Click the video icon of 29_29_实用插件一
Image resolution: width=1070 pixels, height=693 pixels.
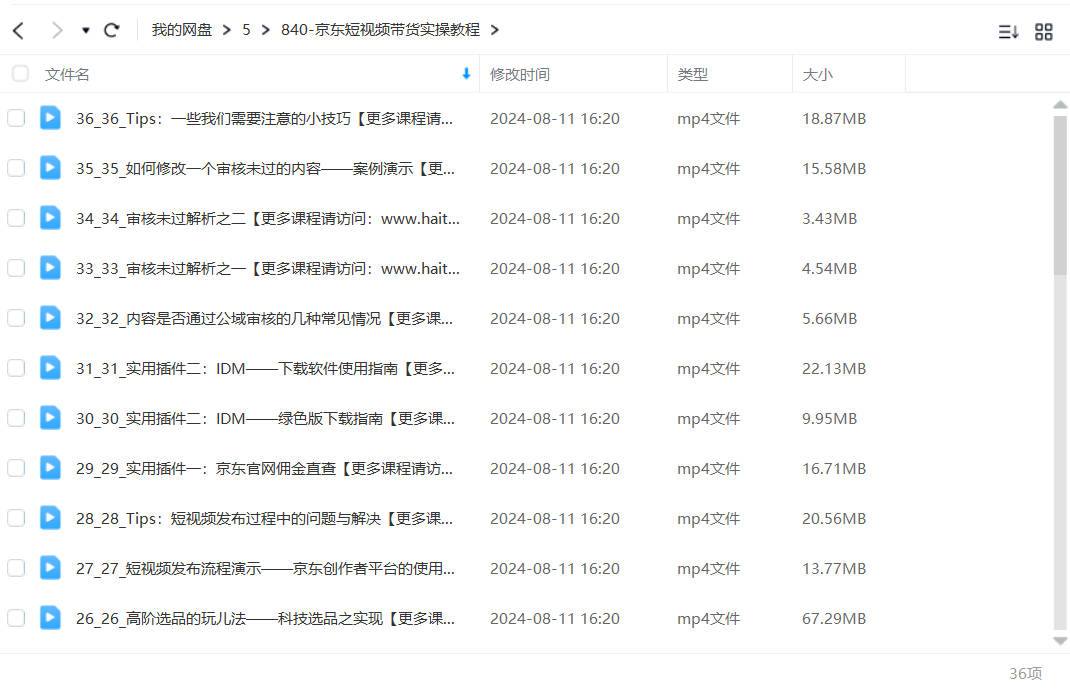pyautogui.click(x=50, y=467)
